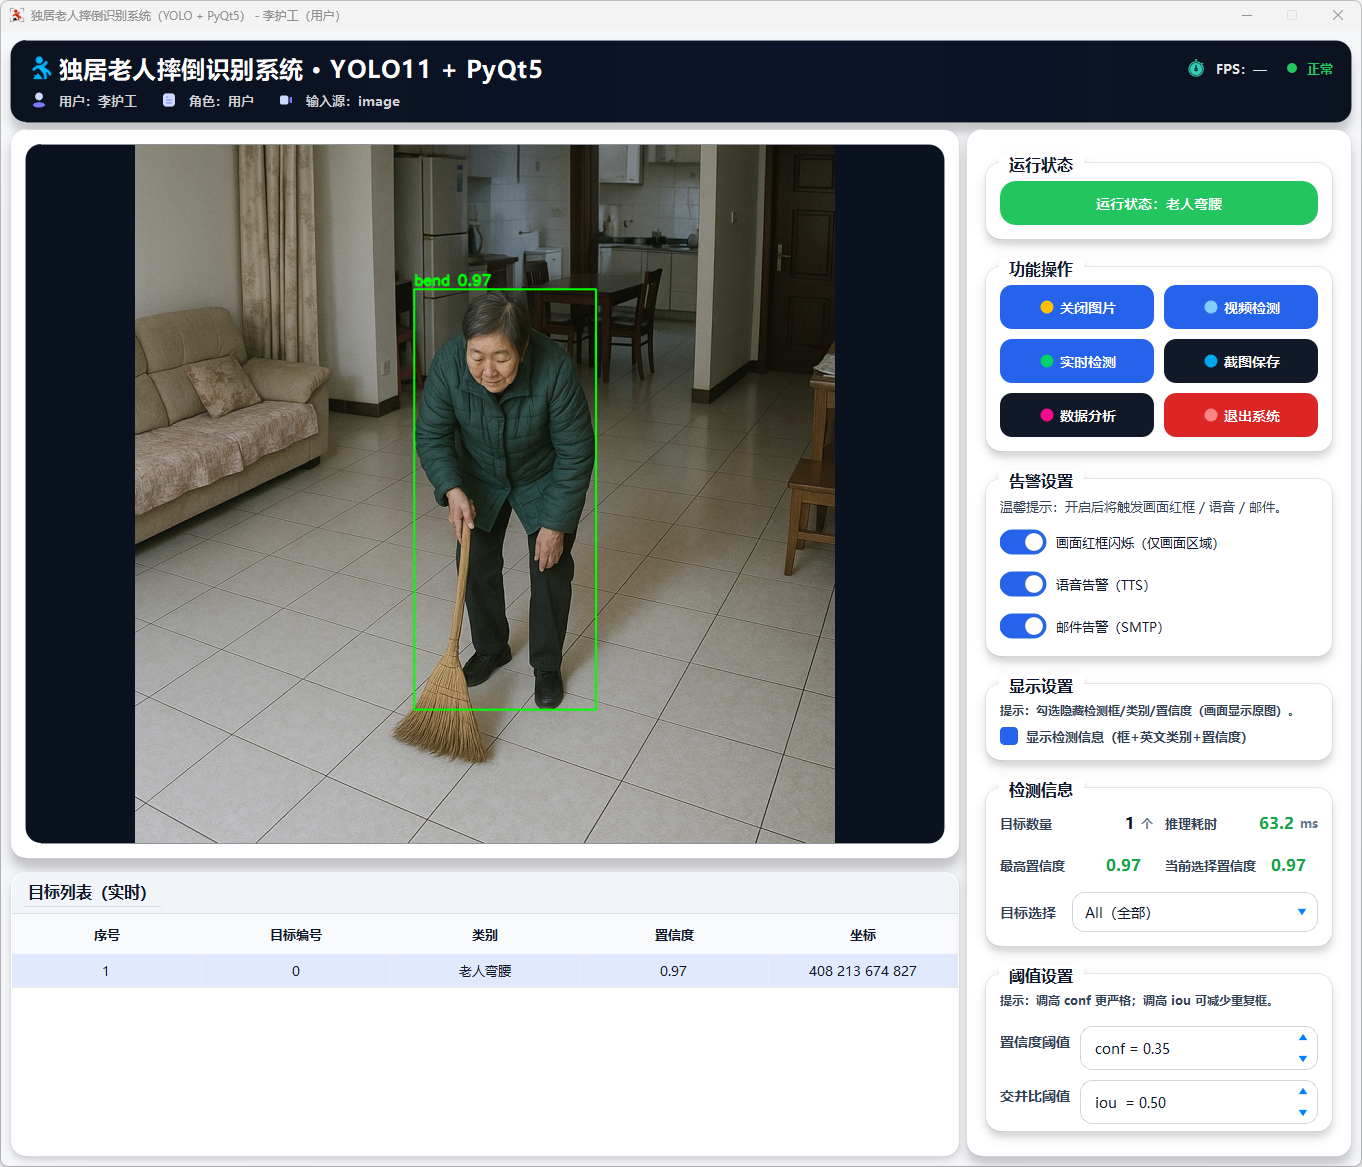Click the user avatar icon in header
The height and width of the screenshot is (1167, 1362).
39,100
